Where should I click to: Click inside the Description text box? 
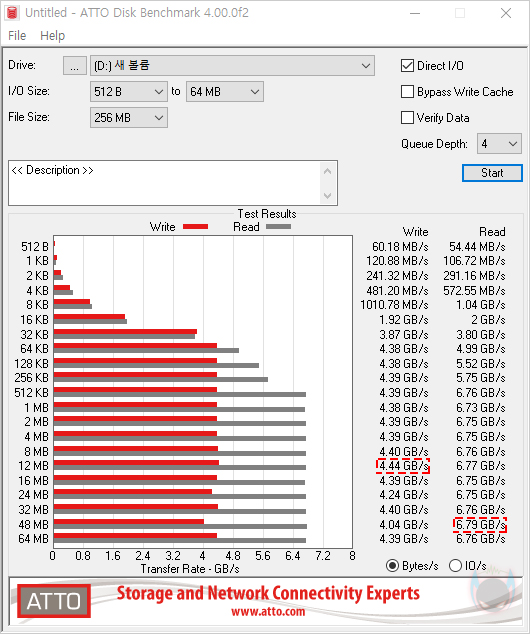[164, 183]
